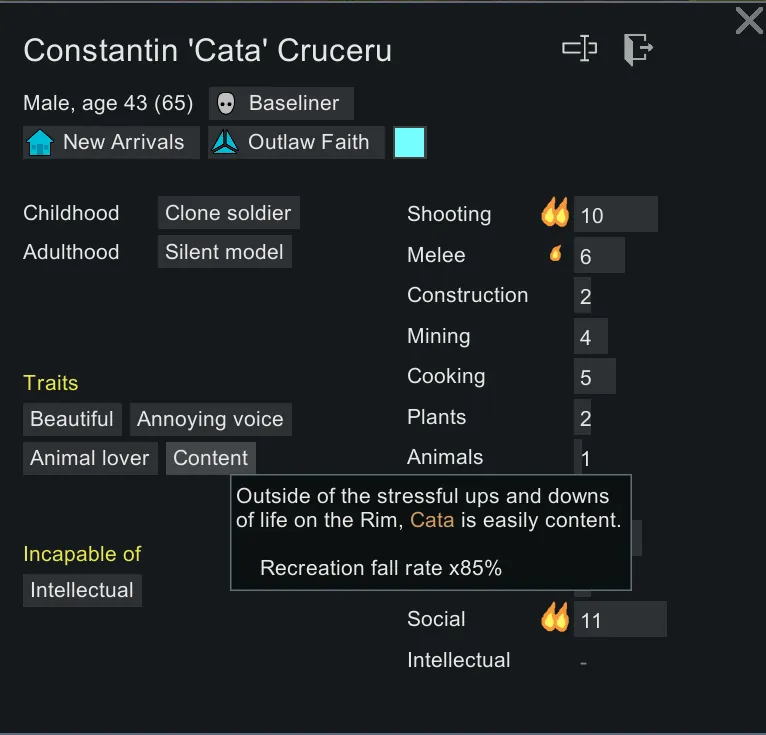The width and height of the screenshot is (766, 735).
Task: Open the Silent model adulthood backstory
Action: (x=224, y=252)
